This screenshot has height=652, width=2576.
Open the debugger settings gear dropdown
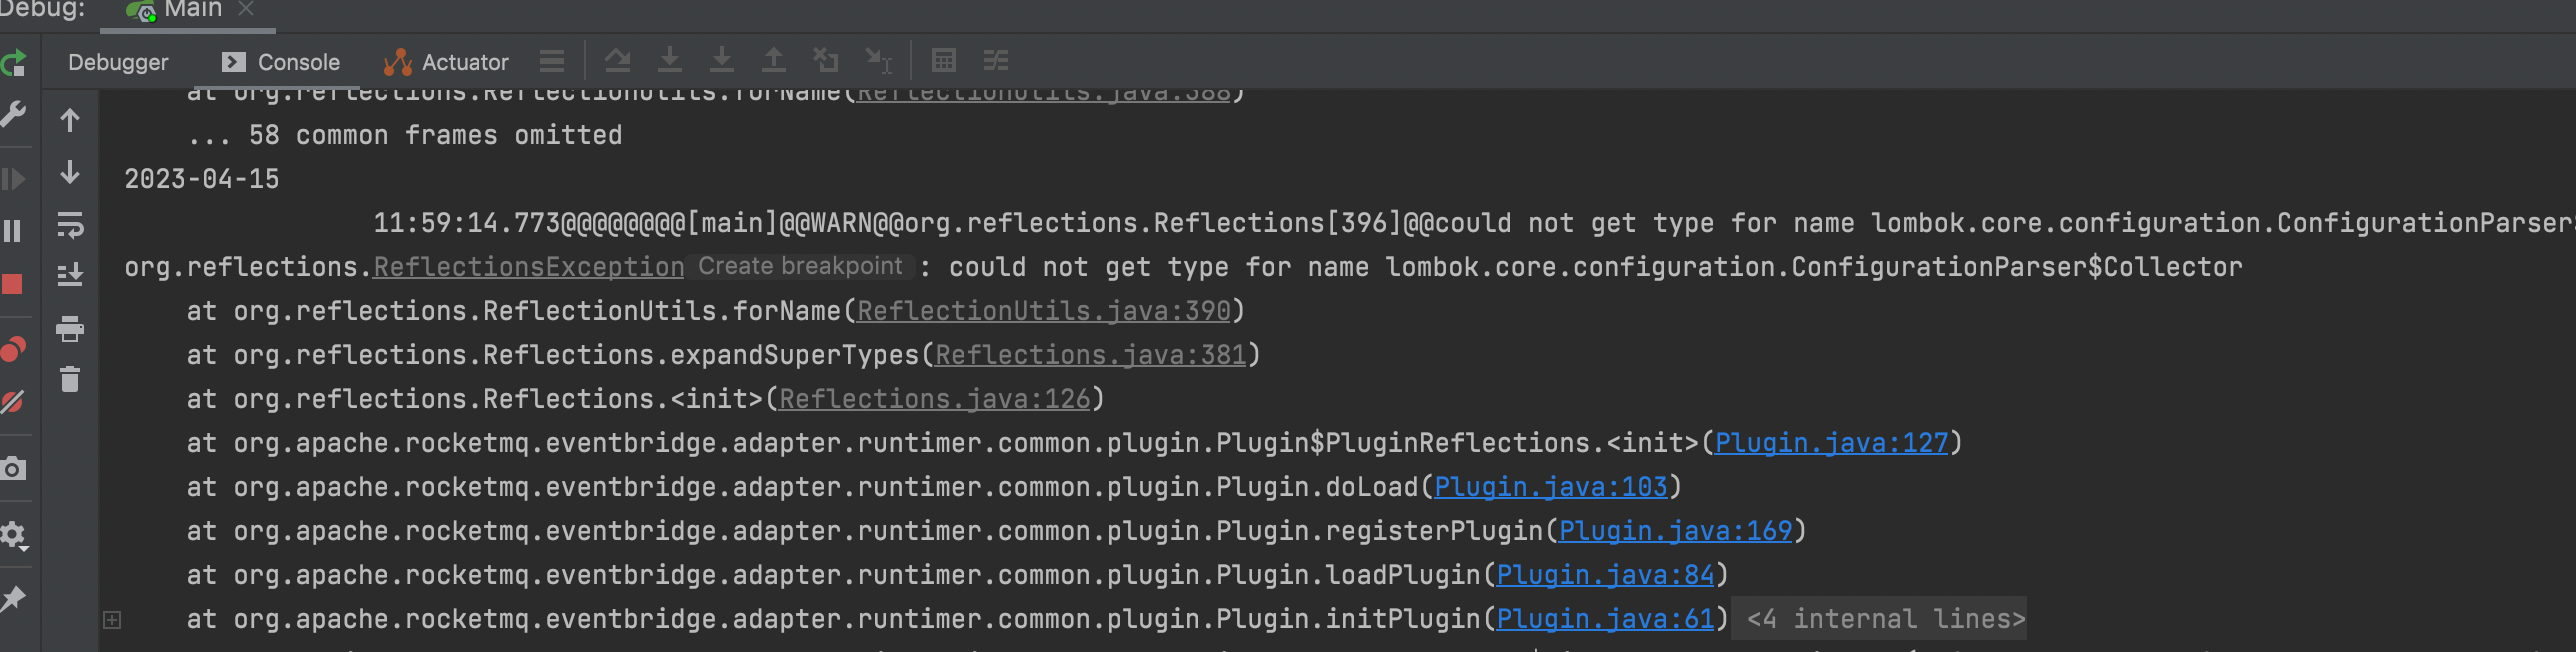tap(14, 533)
